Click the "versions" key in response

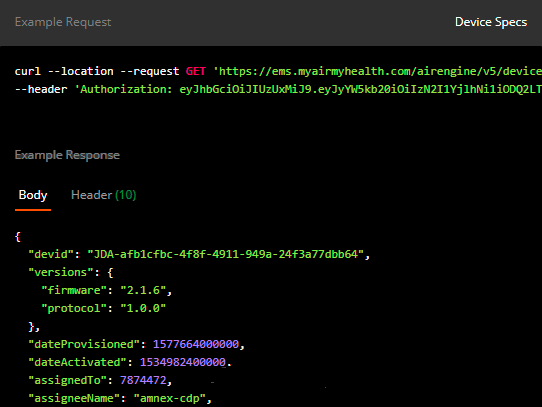coord(61,272)
